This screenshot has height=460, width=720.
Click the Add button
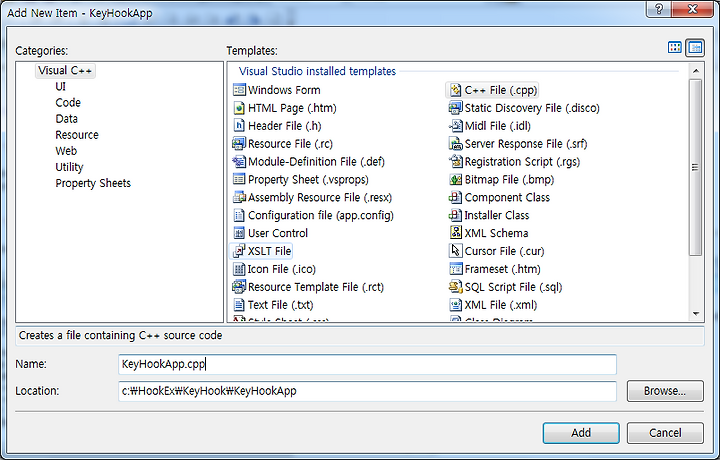pyautogui.click(x=581, y=433)
